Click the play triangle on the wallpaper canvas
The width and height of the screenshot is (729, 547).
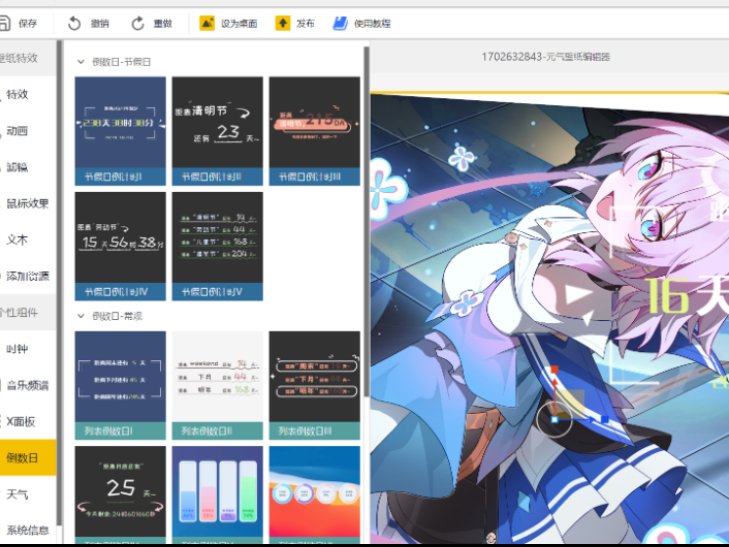pos(577,297)
